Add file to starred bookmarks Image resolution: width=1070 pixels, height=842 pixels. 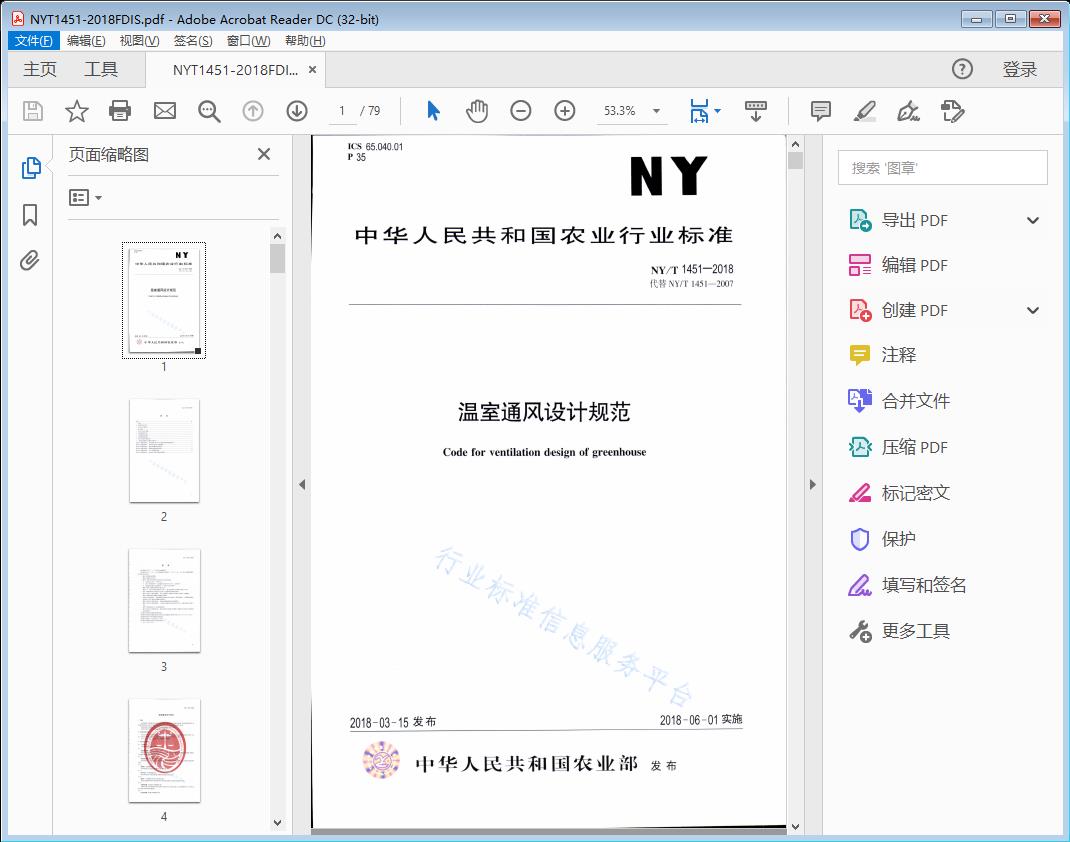pyautogui.click(x=77, y=111)
